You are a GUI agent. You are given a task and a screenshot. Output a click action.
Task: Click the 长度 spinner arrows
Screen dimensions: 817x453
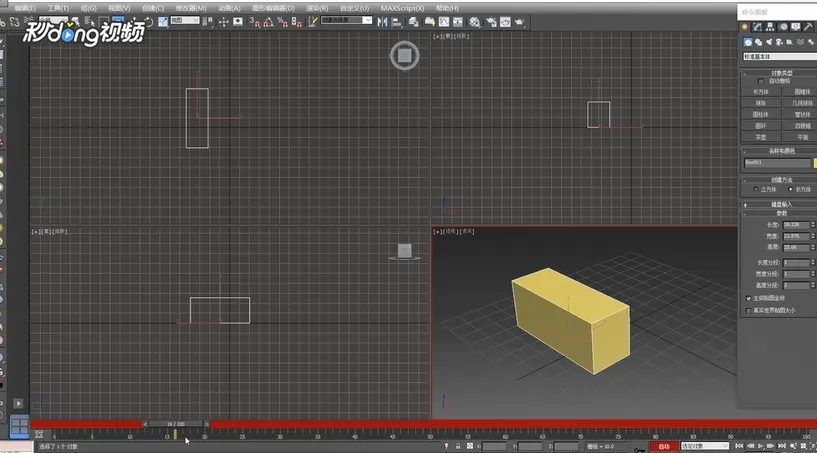[x=812, y=225]
